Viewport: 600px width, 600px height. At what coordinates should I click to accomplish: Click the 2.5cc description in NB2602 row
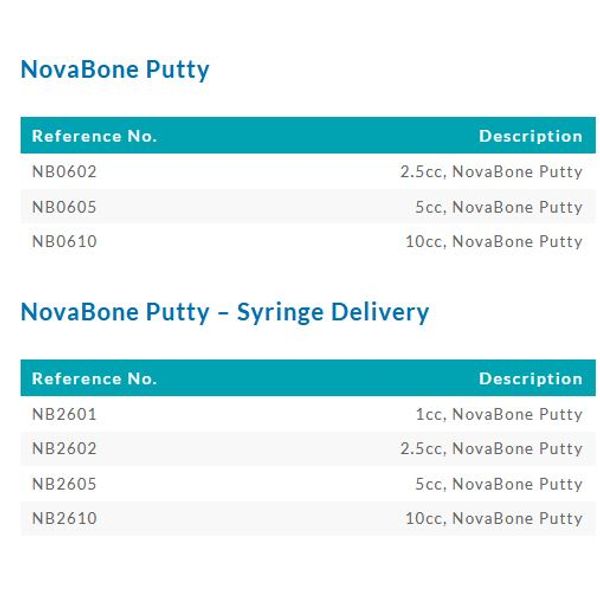(491, 449)
